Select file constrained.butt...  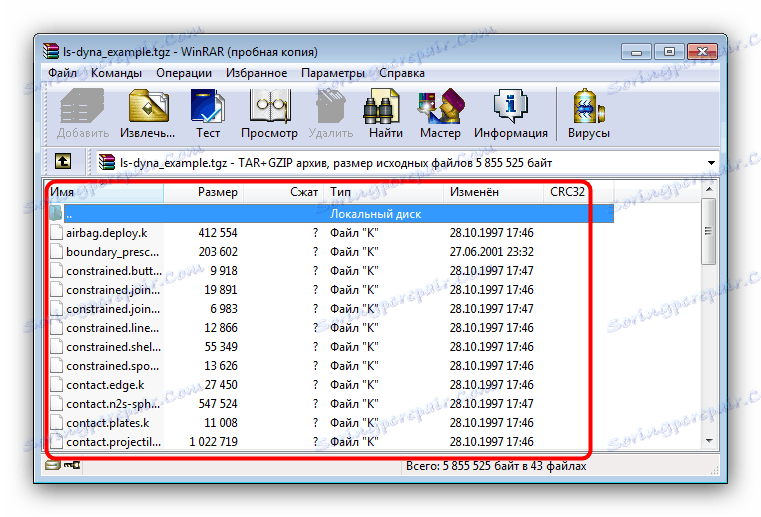(114, 271)
